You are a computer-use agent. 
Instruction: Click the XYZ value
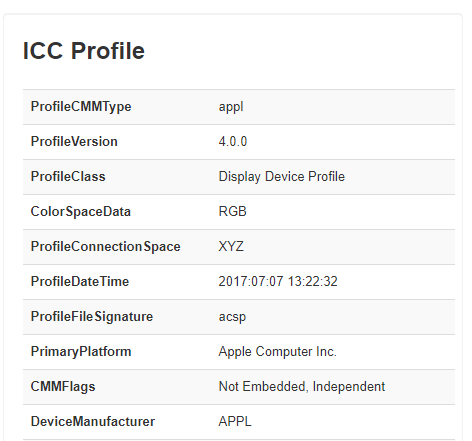point(231,247)
